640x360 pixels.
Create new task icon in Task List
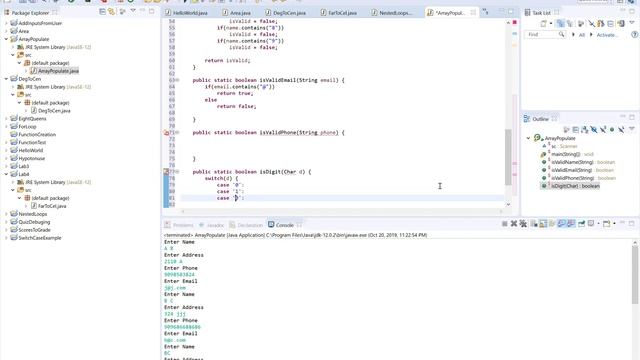(543, 24)
